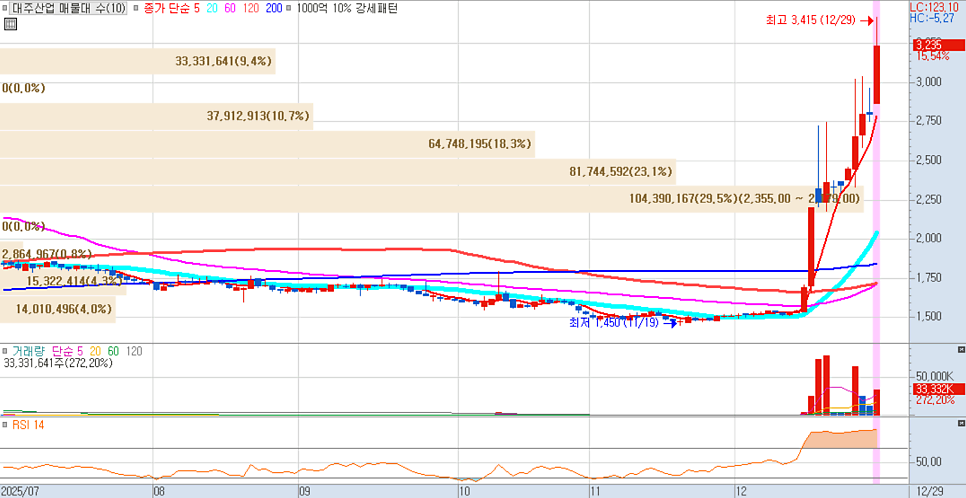Toggle the 1000억 10% 강세패턴 indicator box
This screenshot has height=498, width=966.
(x=289, y=9)
